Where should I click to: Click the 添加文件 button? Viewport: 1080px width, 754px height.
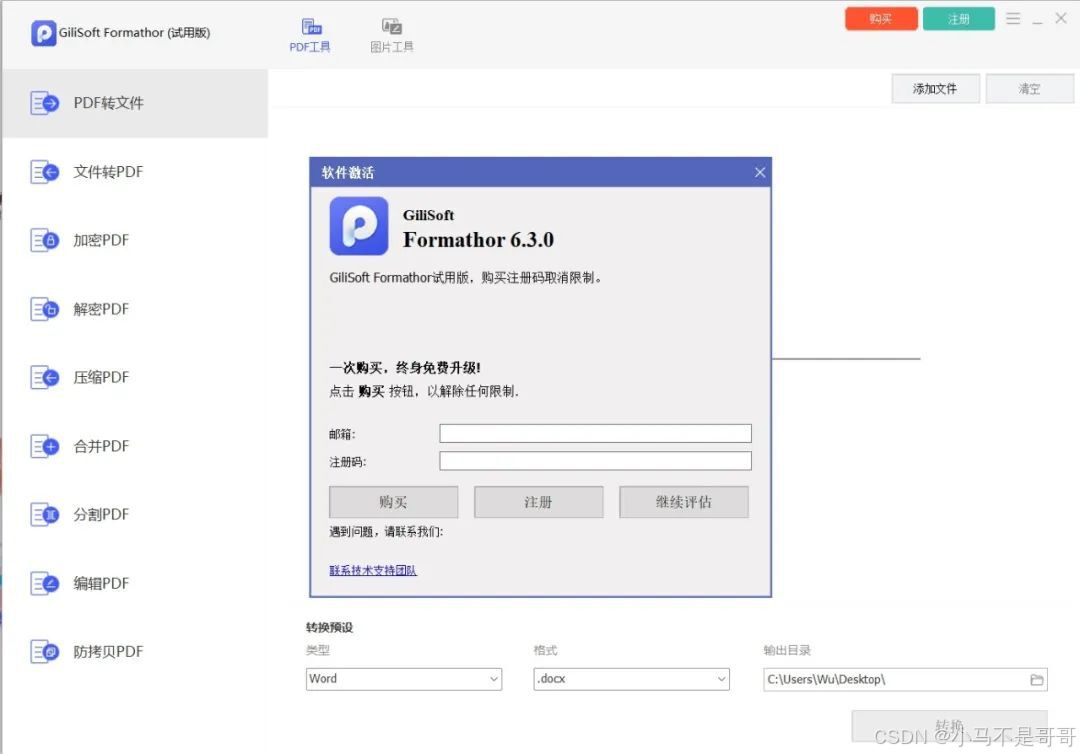(935, 89)
